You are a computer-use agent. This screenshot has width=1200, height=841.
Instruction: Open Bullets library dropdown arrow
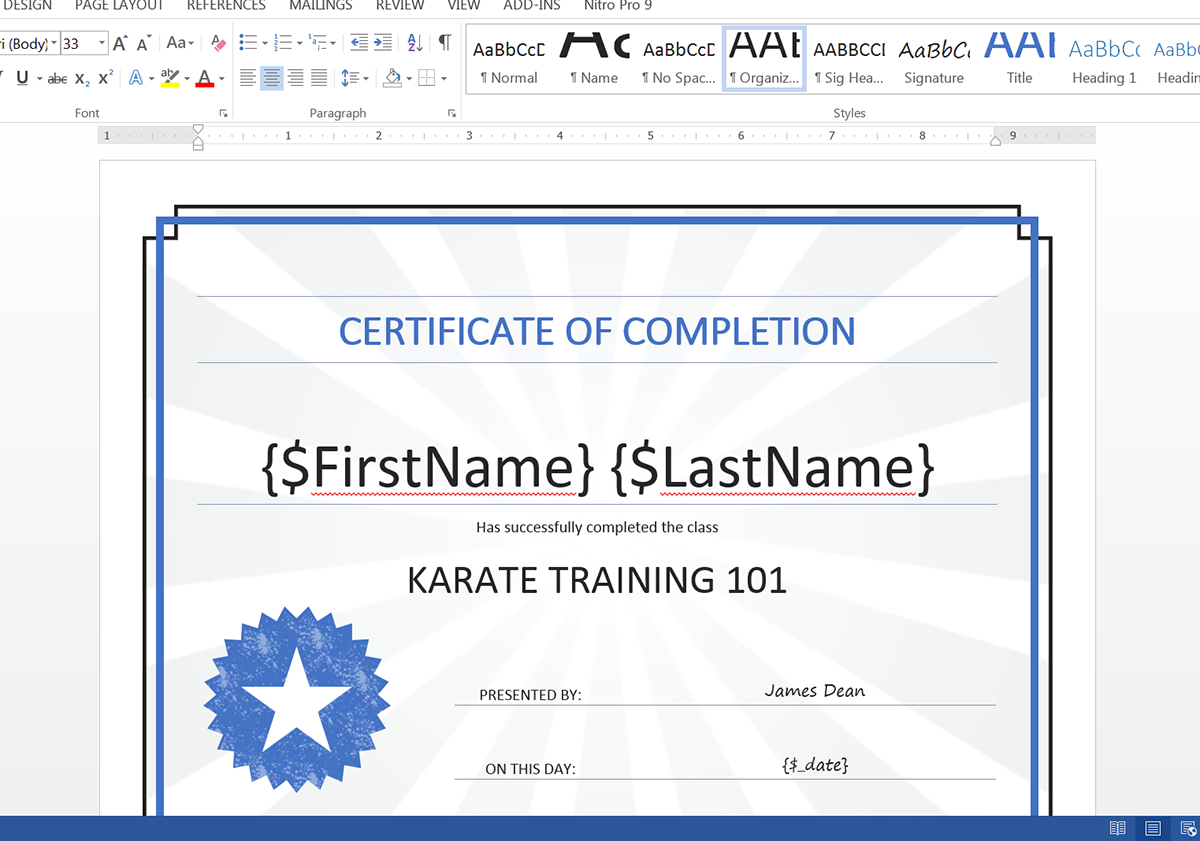264,43
